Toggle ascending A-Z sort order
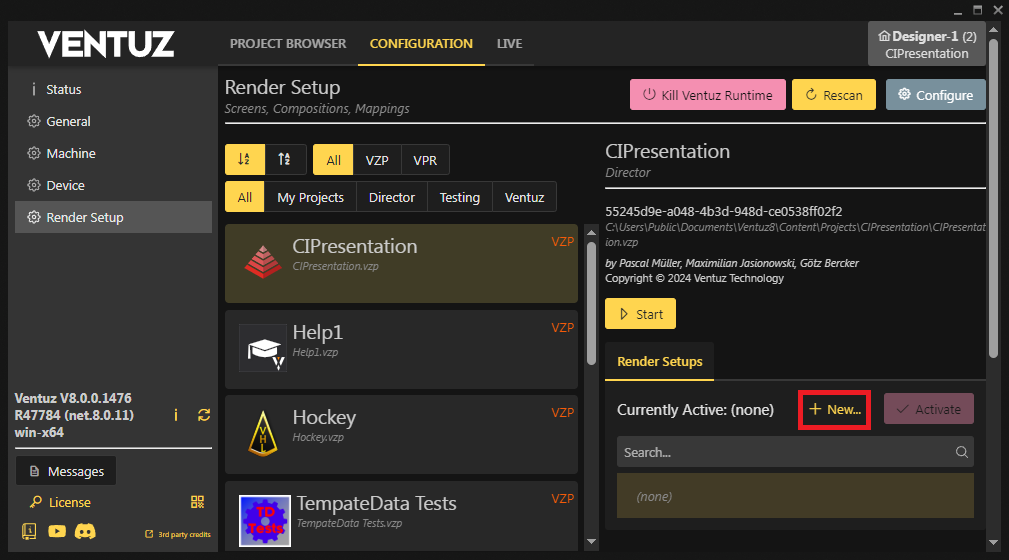 [x=244, y=159]
